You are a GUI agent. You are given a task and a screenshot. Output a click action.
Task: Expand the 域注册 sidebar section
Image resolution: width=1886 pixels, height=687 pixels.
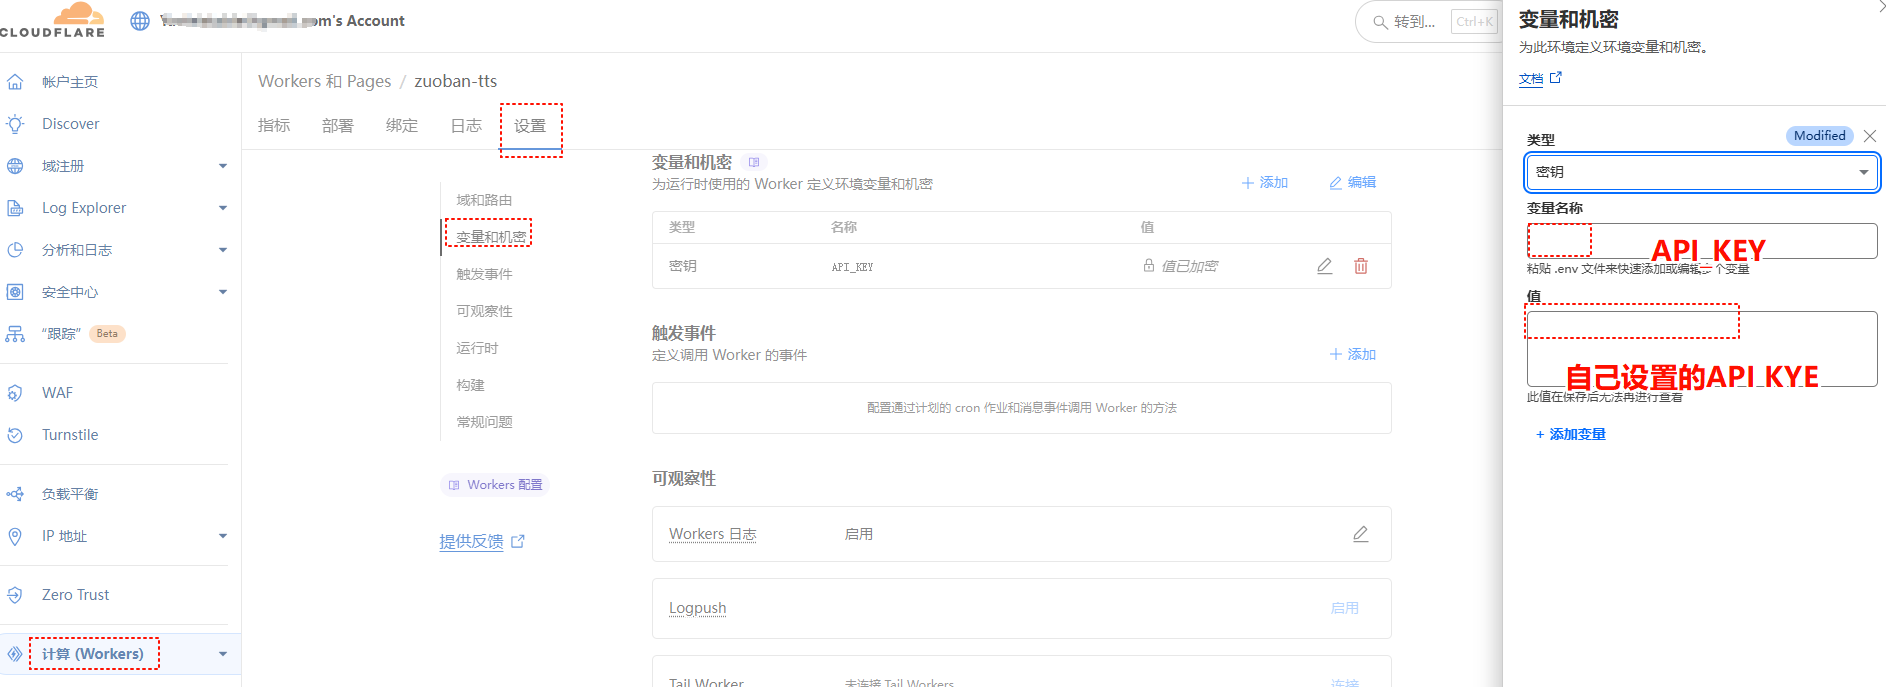click(x=222, y=166)
